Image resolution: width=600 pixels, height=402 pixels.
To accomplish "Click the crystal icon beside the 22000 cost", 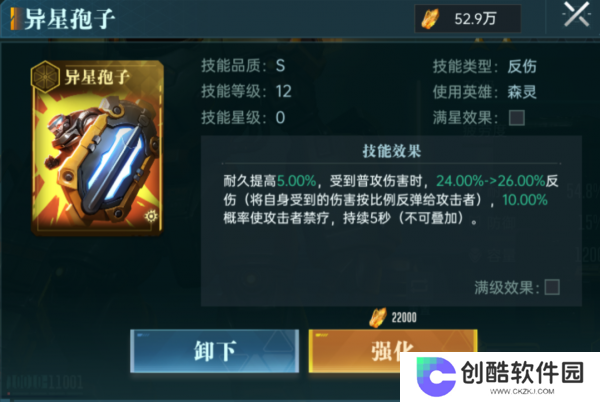I will [378, 317].
